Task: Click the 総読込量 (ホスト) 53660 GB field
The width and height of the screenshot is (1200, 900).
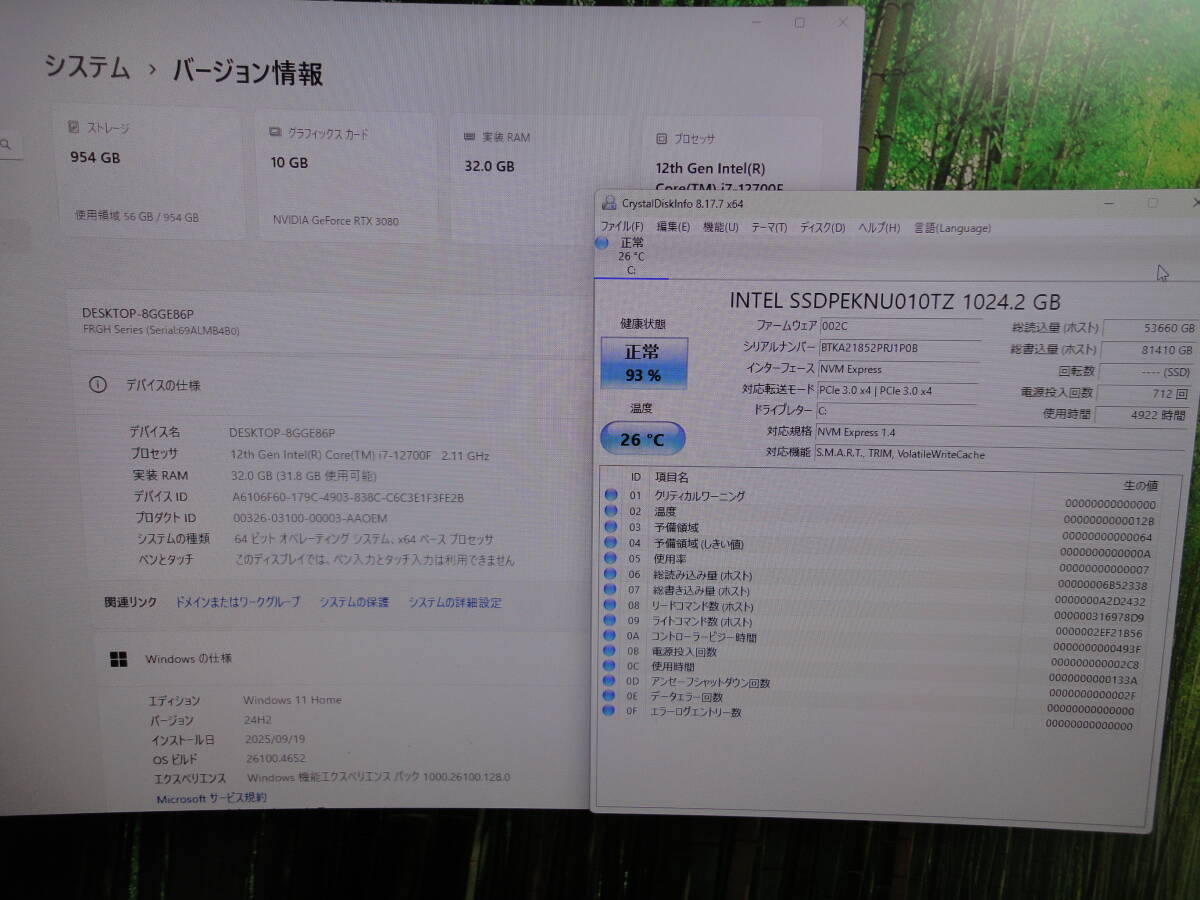Action: [x=1150, y=328]
